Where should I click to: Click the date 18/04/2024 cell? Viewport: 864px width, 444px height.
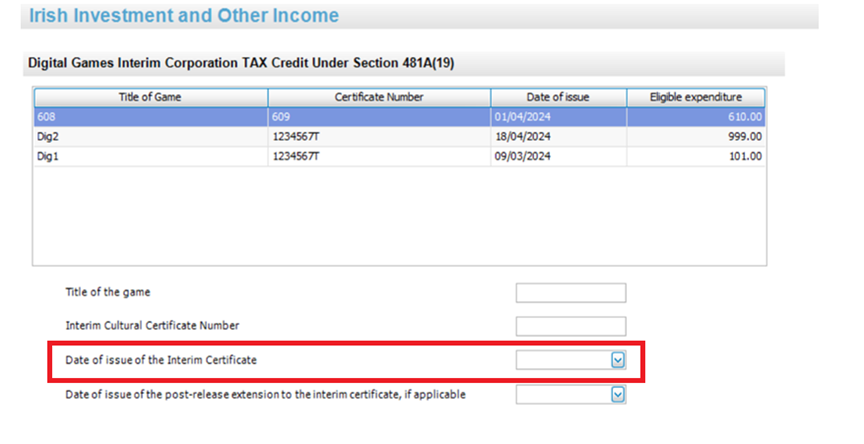558,137
